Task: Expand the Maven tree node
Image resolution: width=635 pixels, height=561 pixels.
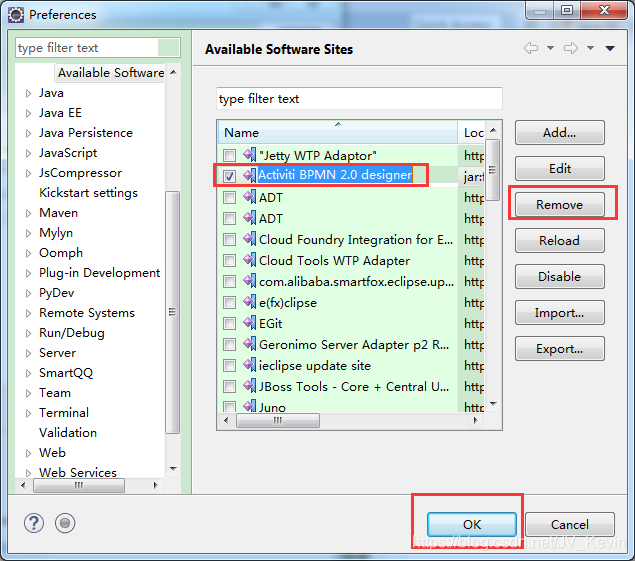Action: point(28,213)
